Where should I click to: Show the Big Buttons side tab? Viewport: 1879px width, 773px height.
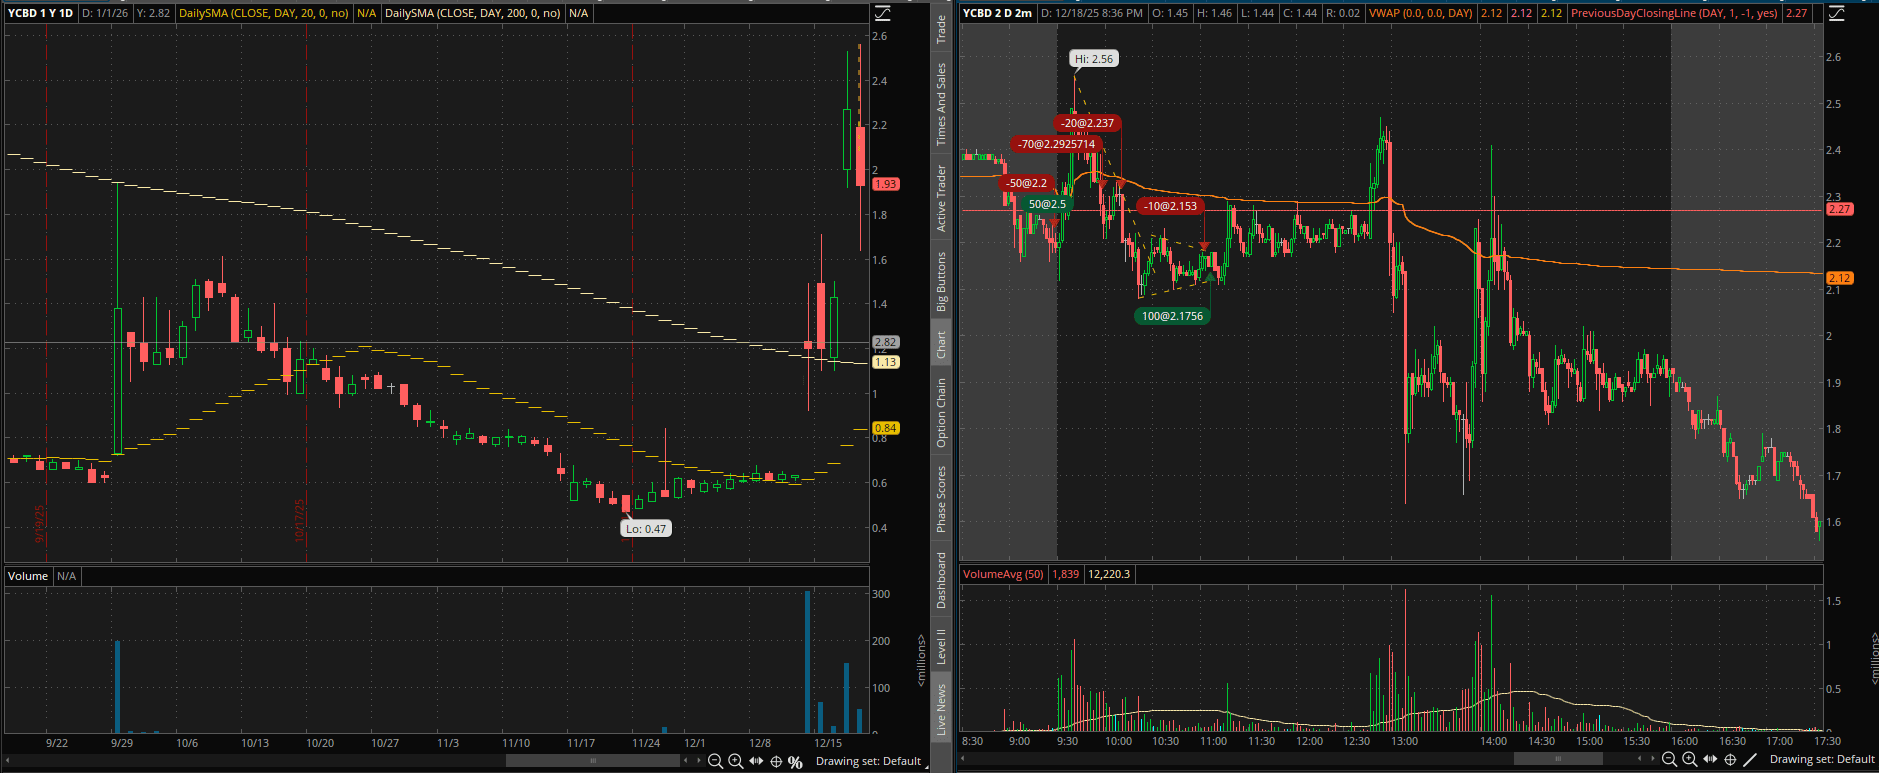(x=941, y=281)
